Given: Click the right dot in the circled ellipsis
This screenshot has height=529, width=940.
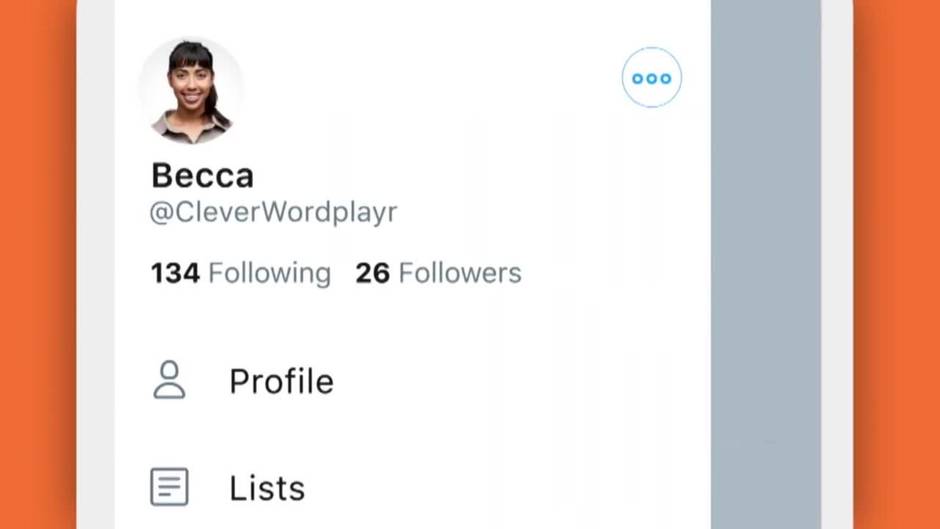Looking at the screenshot, I should [666, 79].
